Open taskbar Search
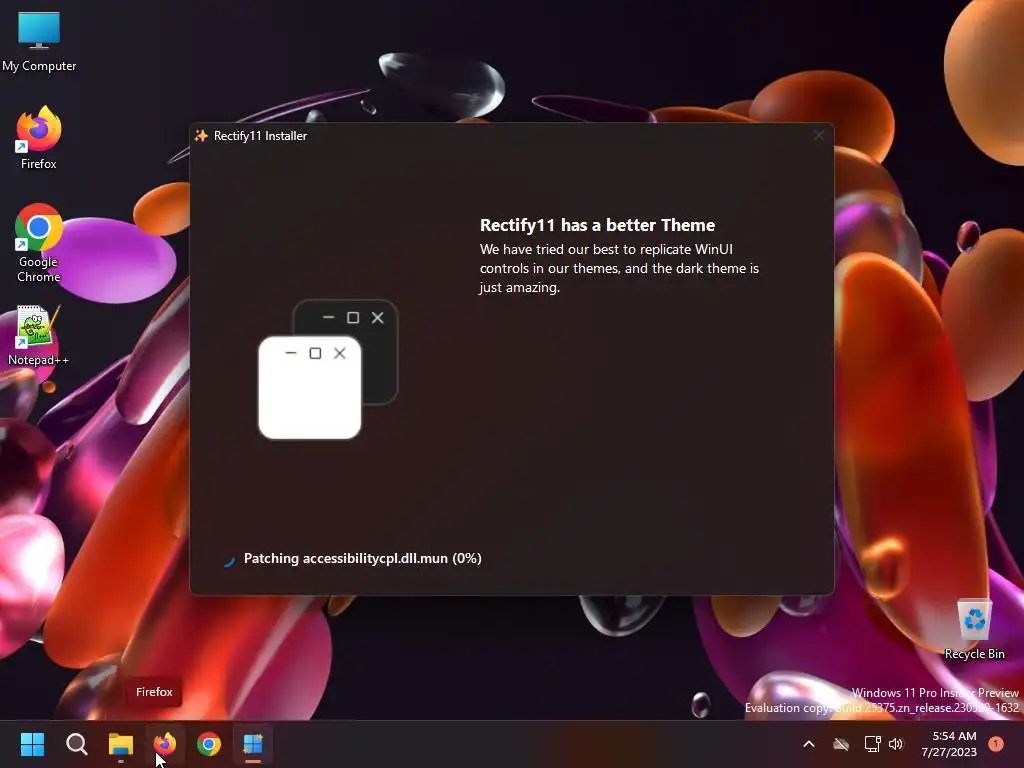The image size is (1024, 768). [76, 744]
